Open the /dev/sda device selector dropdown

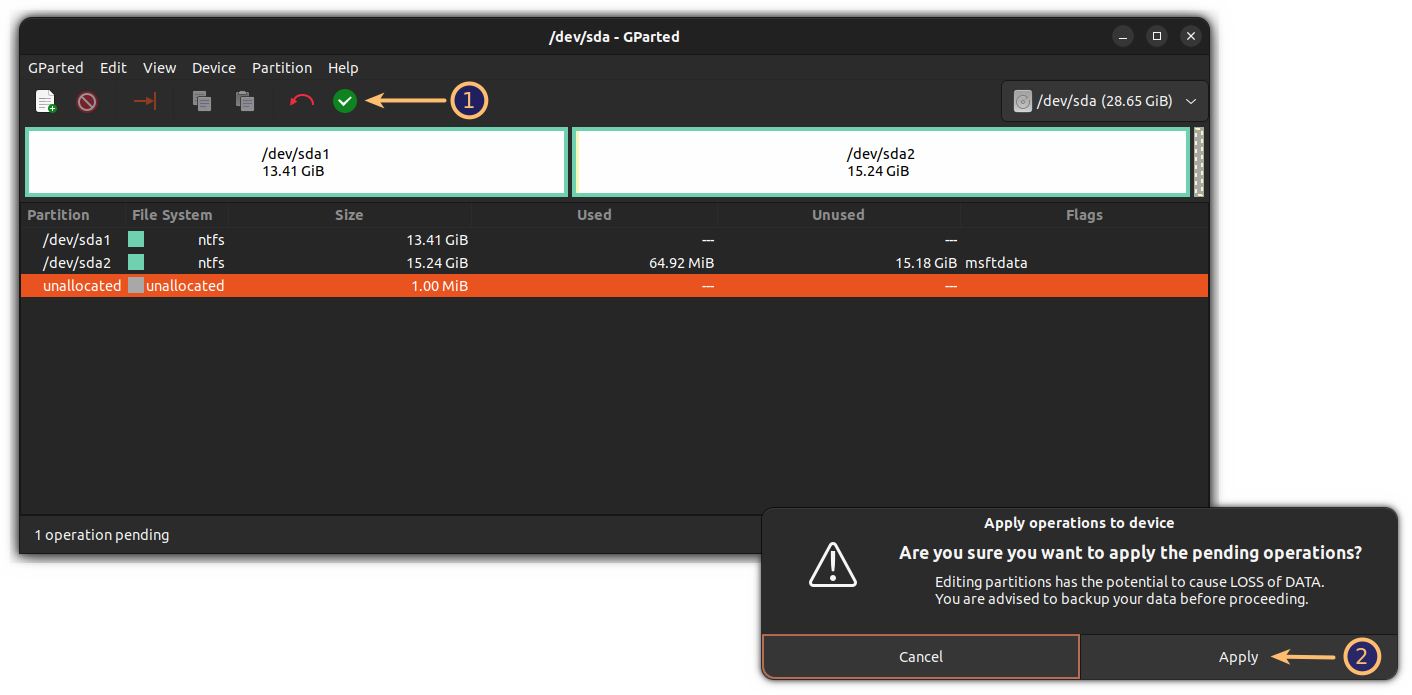(1104, 100)
